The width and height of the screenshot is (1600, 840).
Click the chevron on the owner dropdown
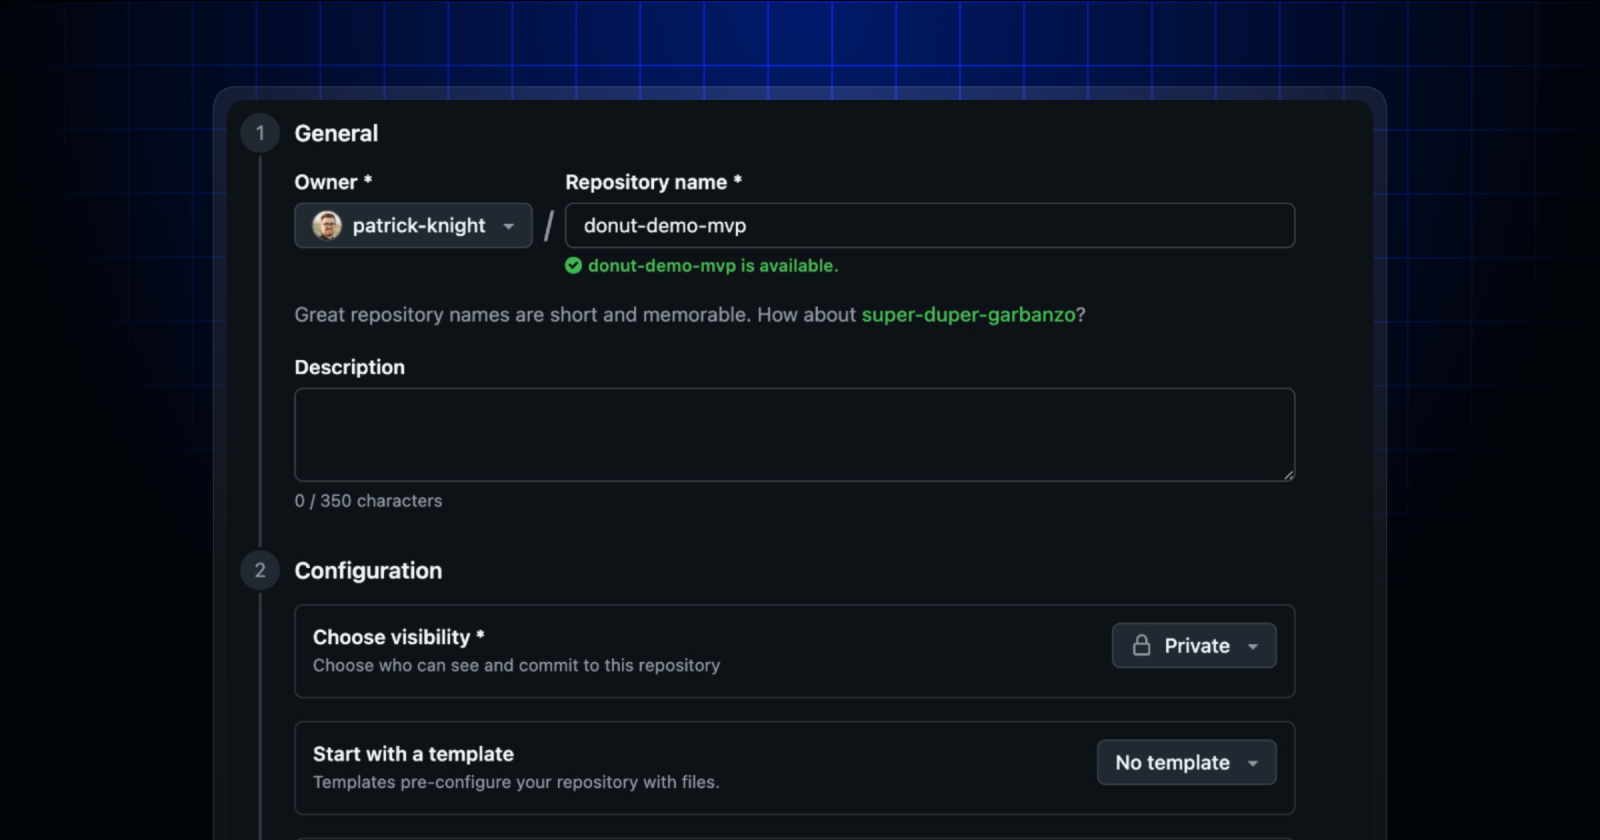coord(509,226)
